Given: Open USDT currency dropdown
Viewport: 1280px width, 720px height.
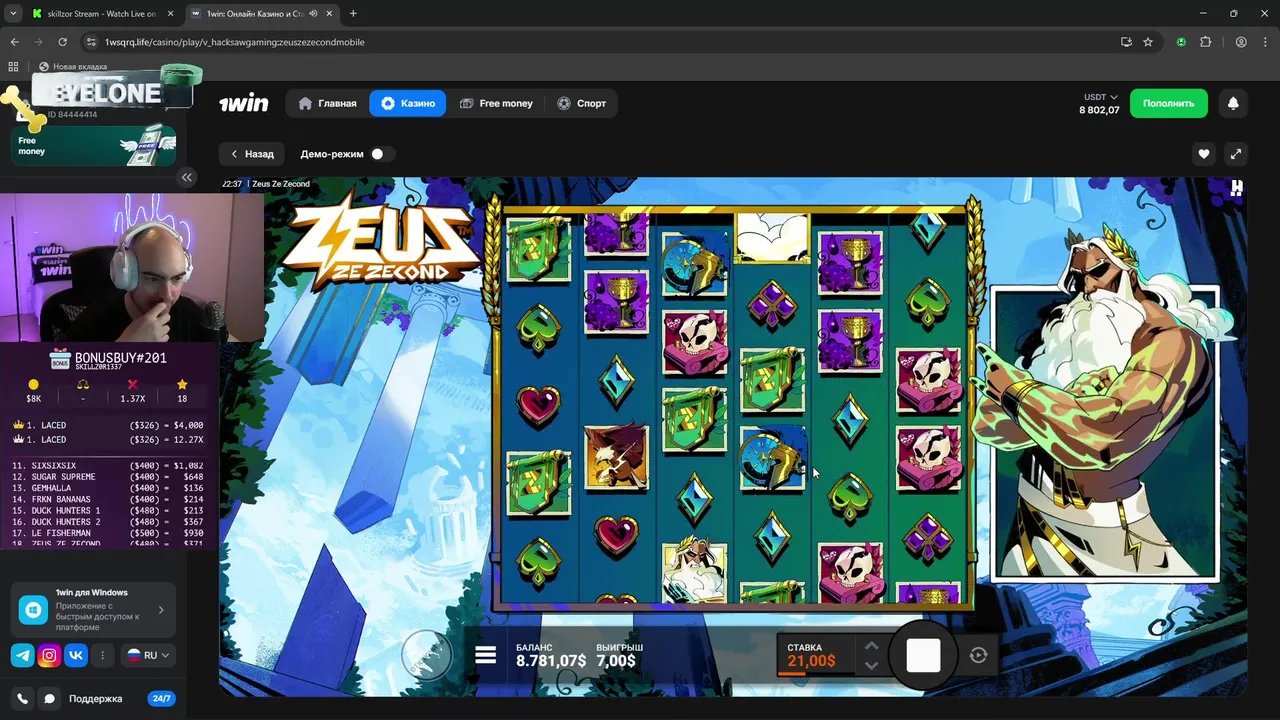Looking at the screenshot, I should tap(1100, 97).
